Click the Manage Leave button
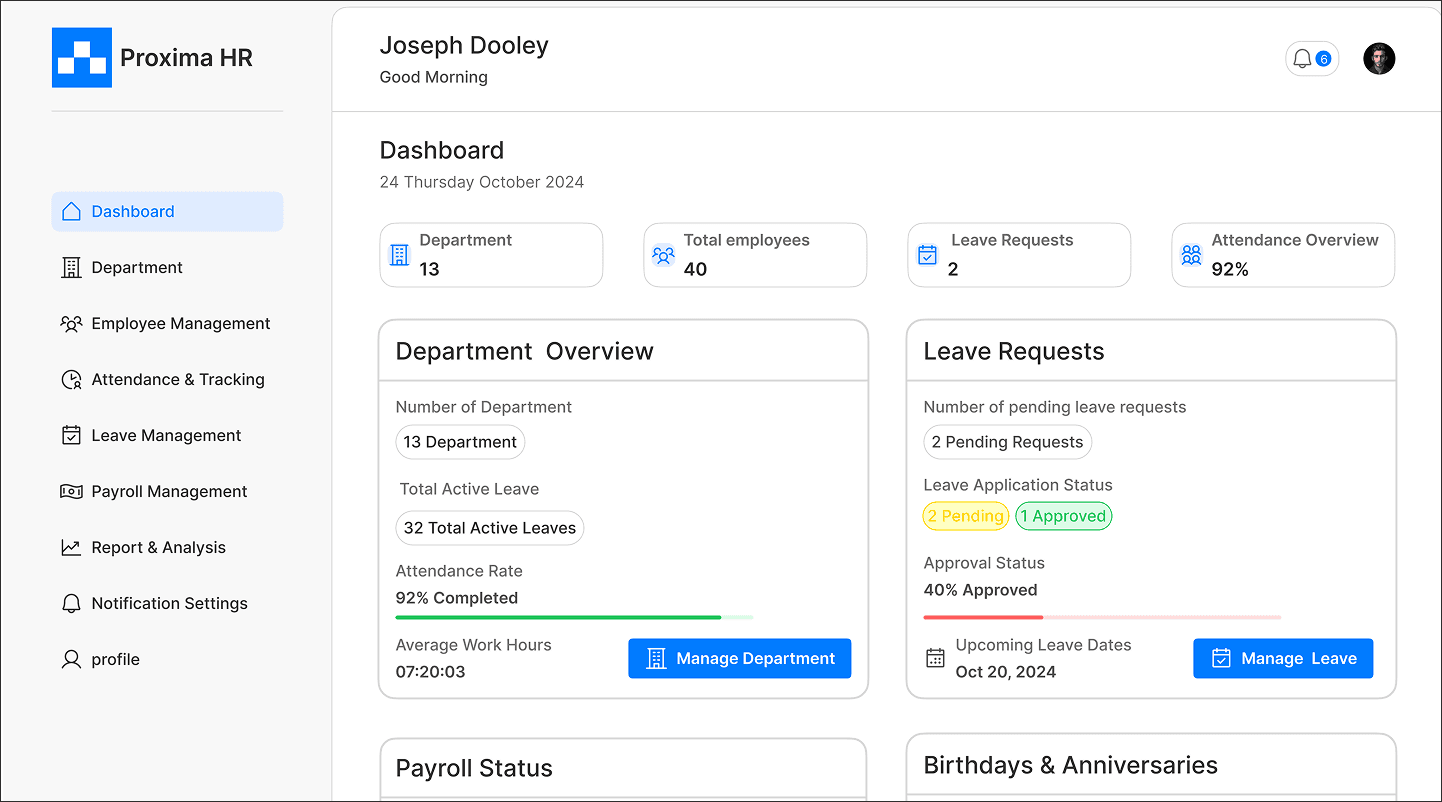Screen dimensions: 1442x802 pyautogui.click(x=1283, y=658)
